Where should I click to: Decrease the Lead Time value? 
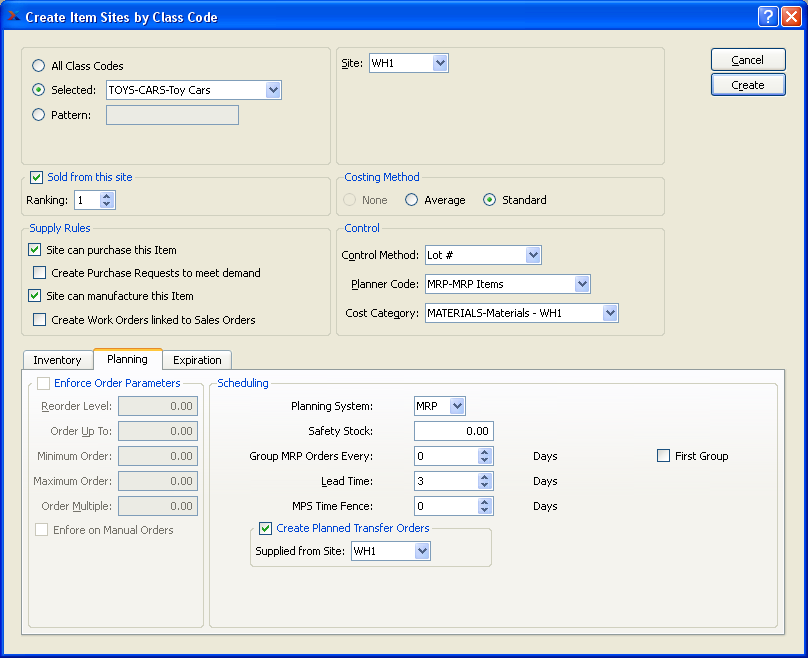(x=485, y=486)
